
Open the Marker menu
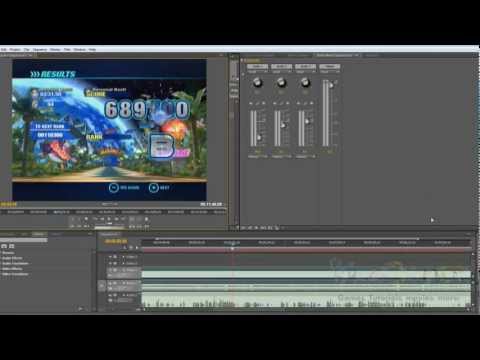click(55, 49)
